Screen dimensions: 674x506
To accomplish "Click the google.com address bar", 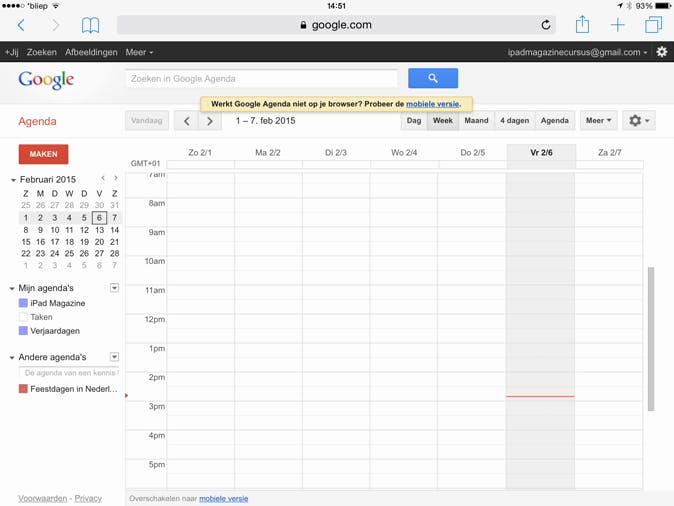I will pyautogui.click(x=336, y=25).
